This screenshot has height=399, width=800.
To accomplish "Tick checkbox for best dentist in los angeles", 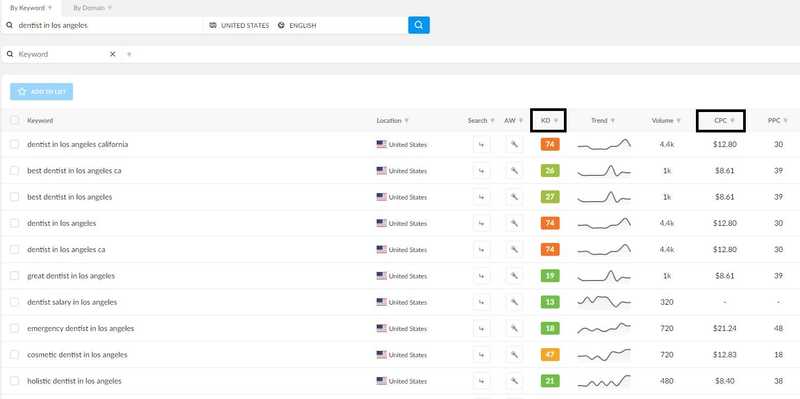I will (14, 197).
